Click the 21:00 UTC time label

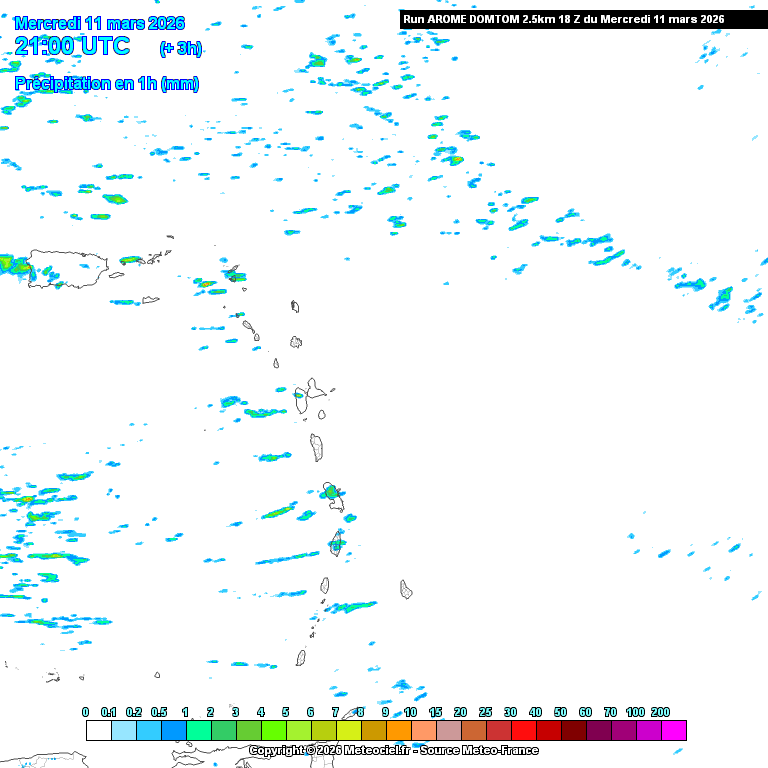coord(72,46)
